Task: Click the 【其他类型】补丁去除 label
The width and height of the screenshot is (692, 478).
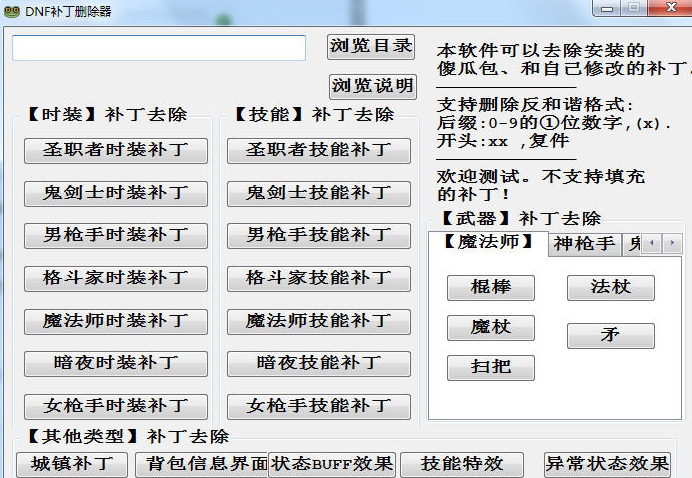Action: (127, 437)
